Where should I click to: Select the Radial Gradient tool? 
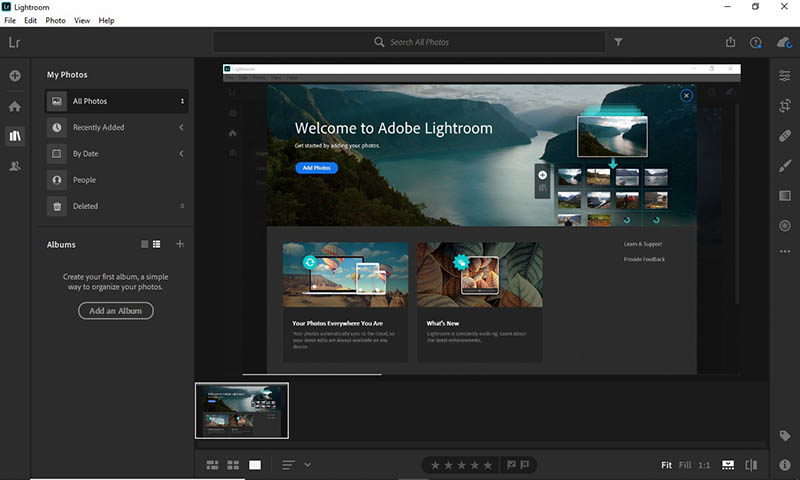pyautogui.click(x=785, y=225)
